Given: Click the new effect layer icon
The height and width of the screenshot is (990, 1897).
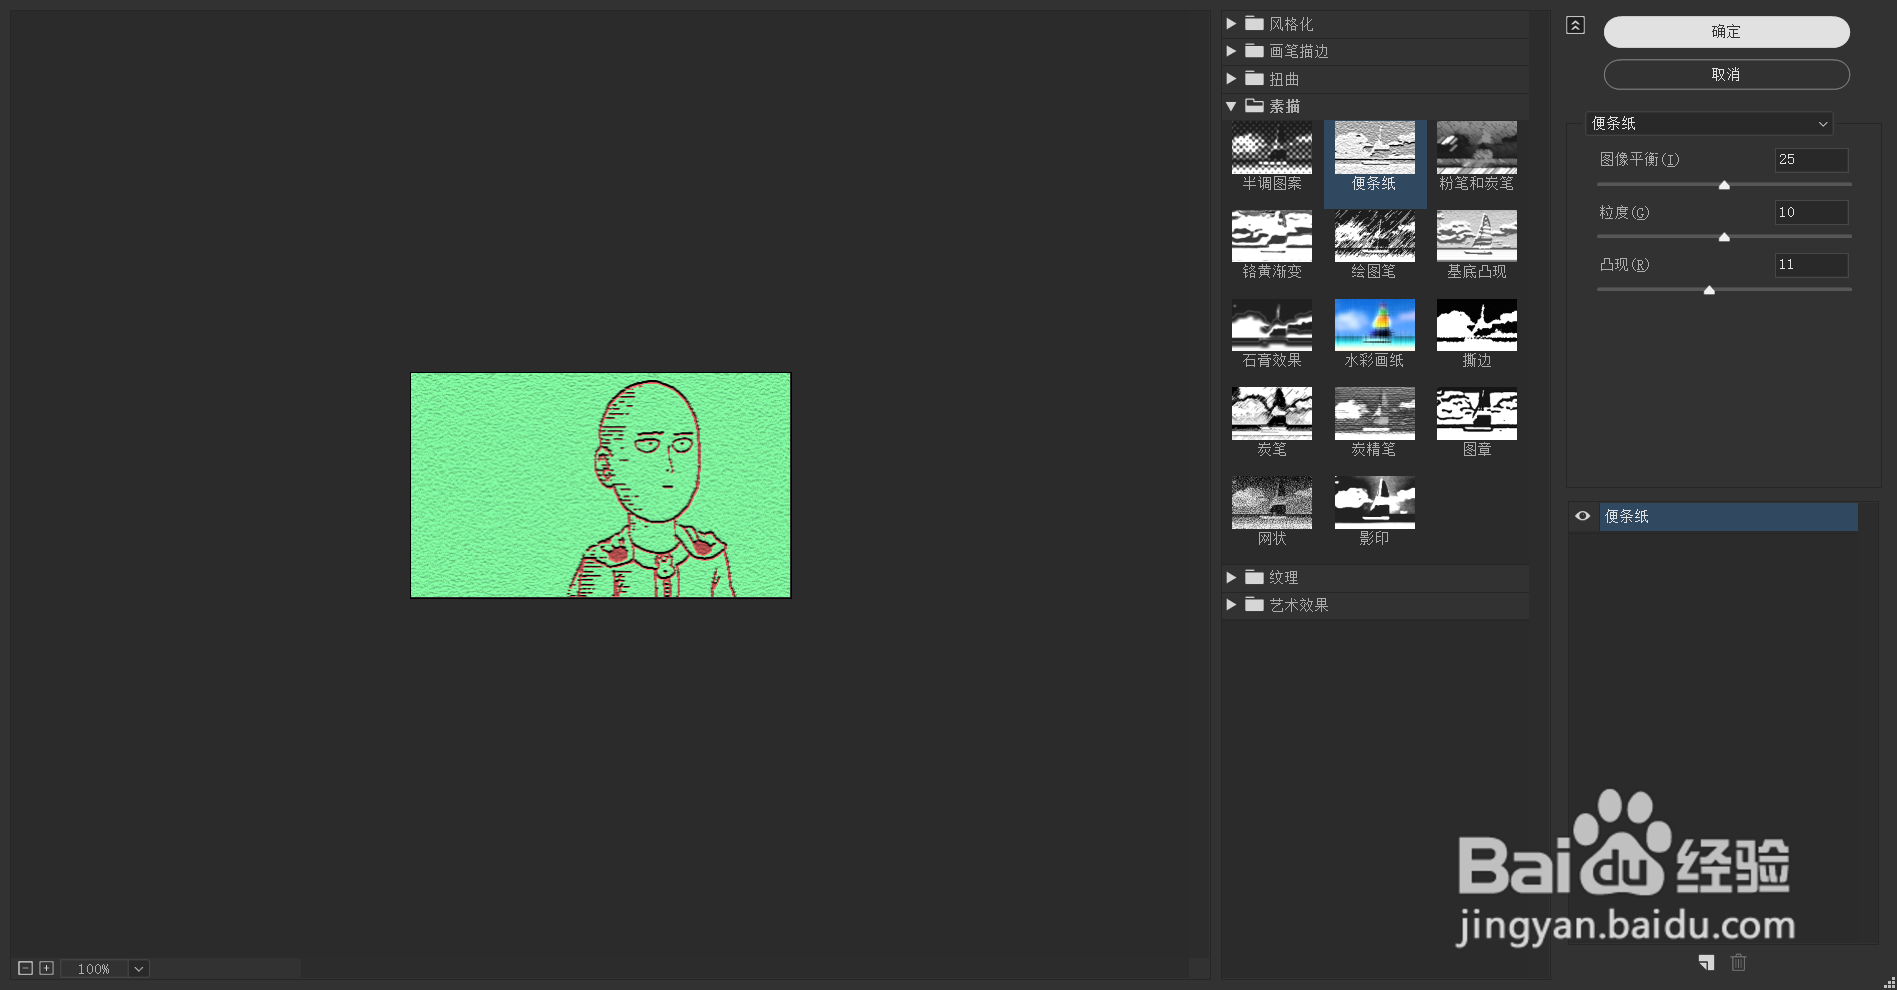Looking at the screenshot, I should click(x=1706, y=963).
